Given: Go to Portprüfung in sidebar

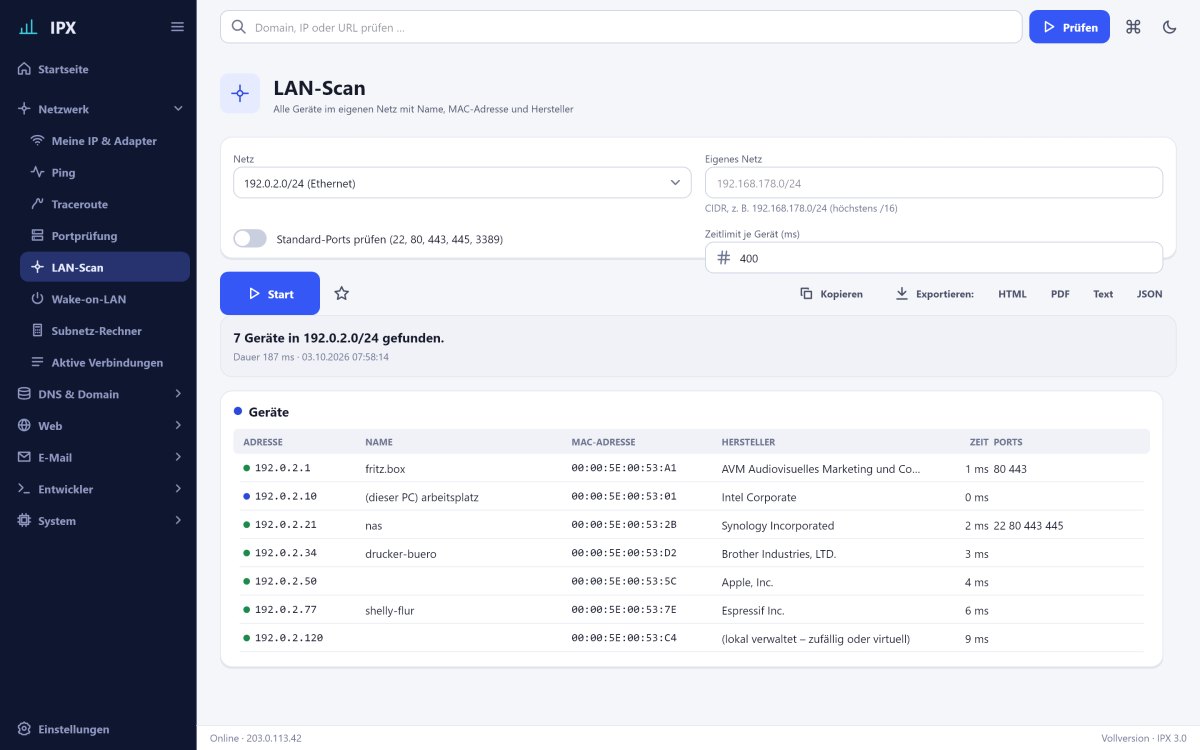Looking at the screenshot, I should click(x=105, y=236).
